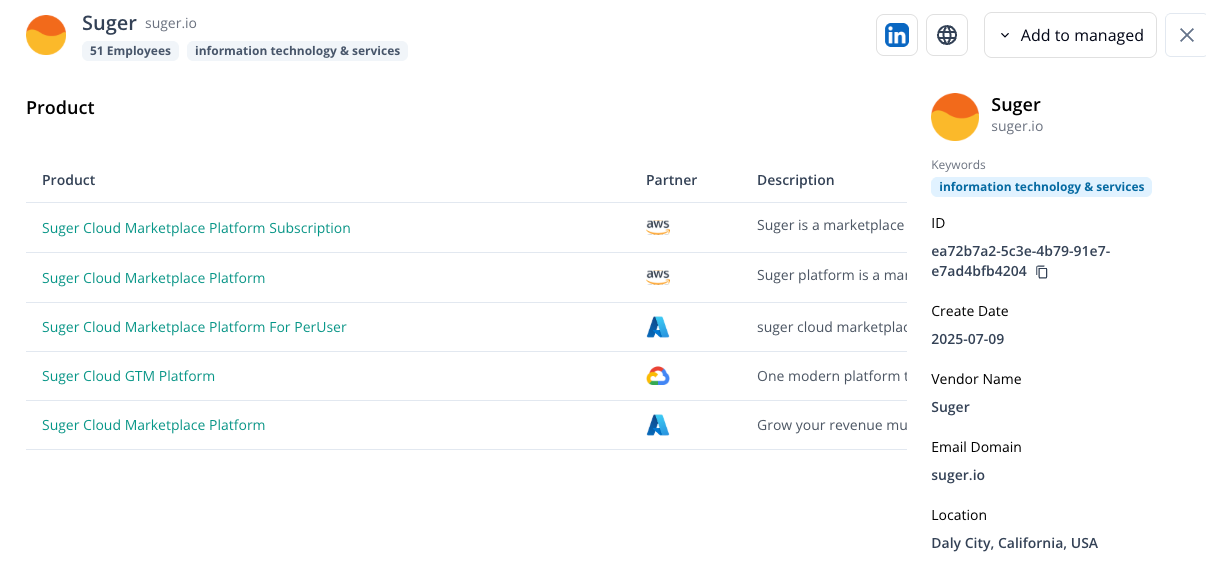
Task: Click AWS icon in Platform Subscription row
Action: (657, 228)
